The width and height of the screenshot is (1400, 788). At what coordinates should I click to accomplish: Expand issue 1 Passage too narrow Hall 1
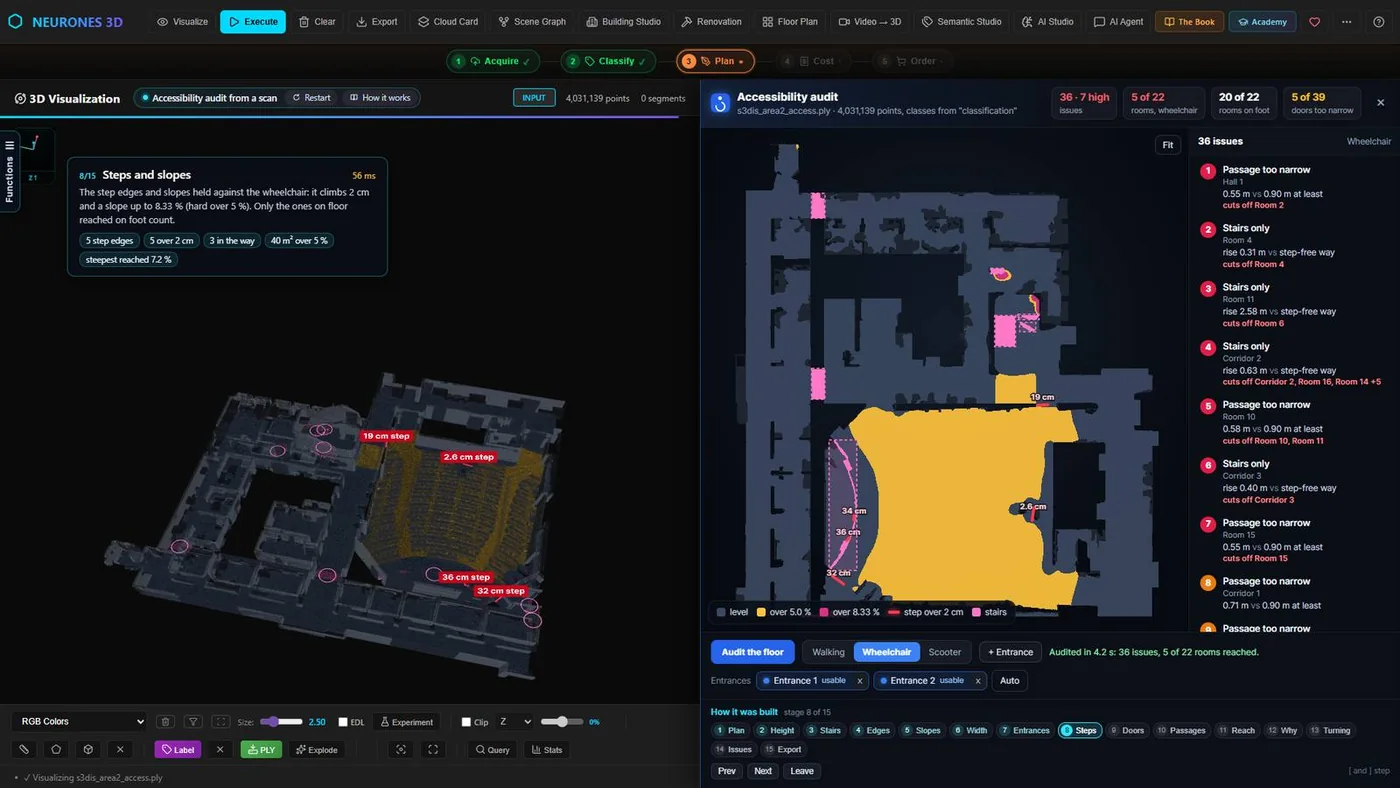pyautogui.click(x=1294, y=187)
